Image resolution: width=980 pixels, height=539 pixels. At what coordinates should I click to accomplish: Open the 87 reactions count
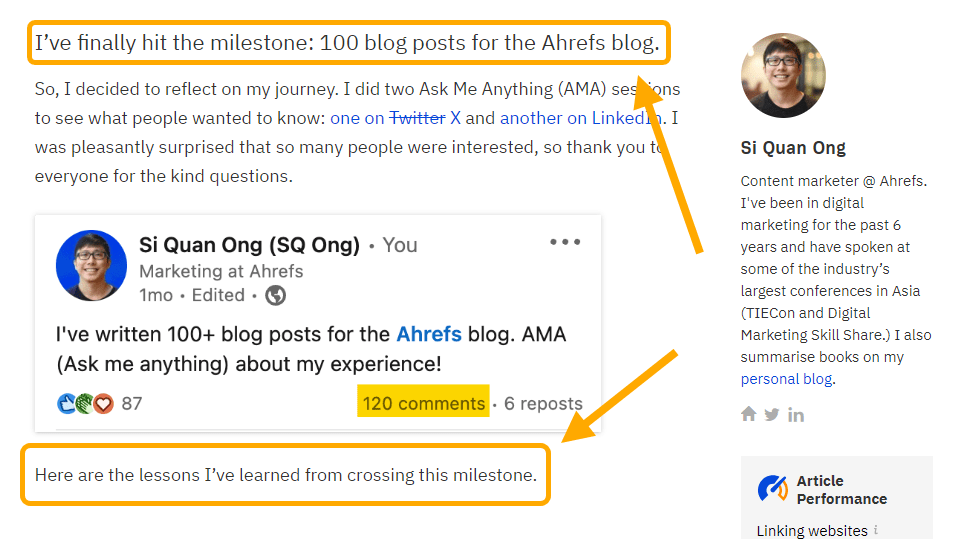[x=132, y=404]
